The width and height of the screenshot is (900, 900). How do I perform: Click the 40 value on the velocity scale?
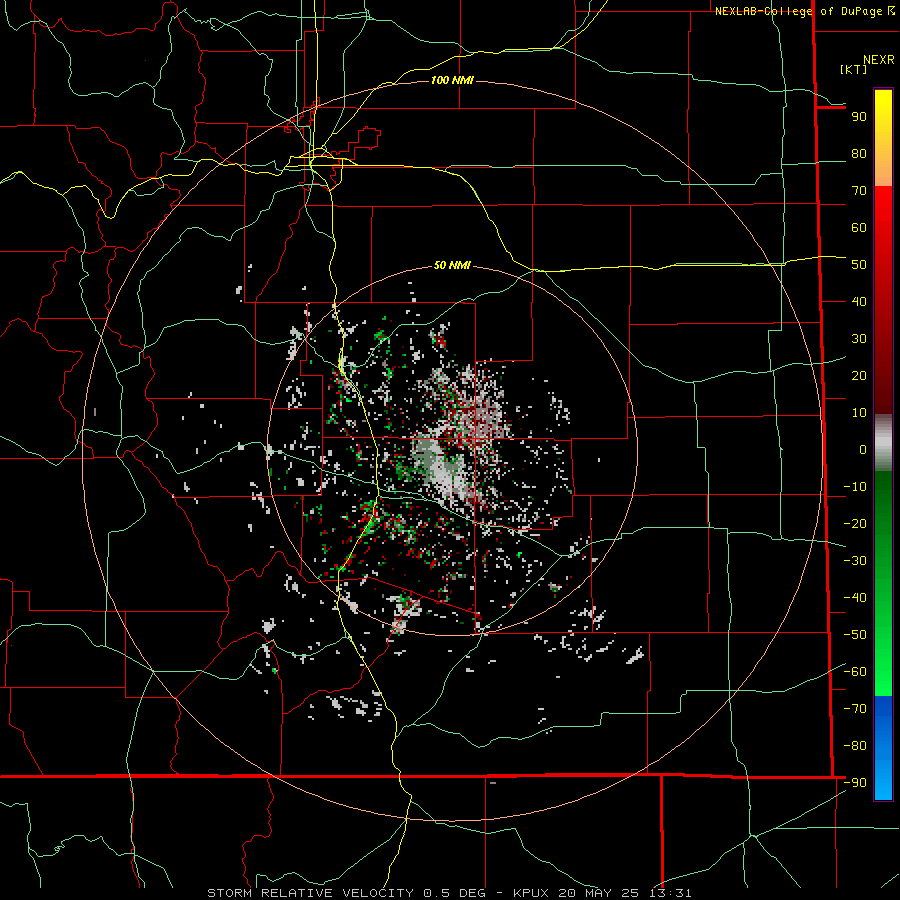point(859,302)
